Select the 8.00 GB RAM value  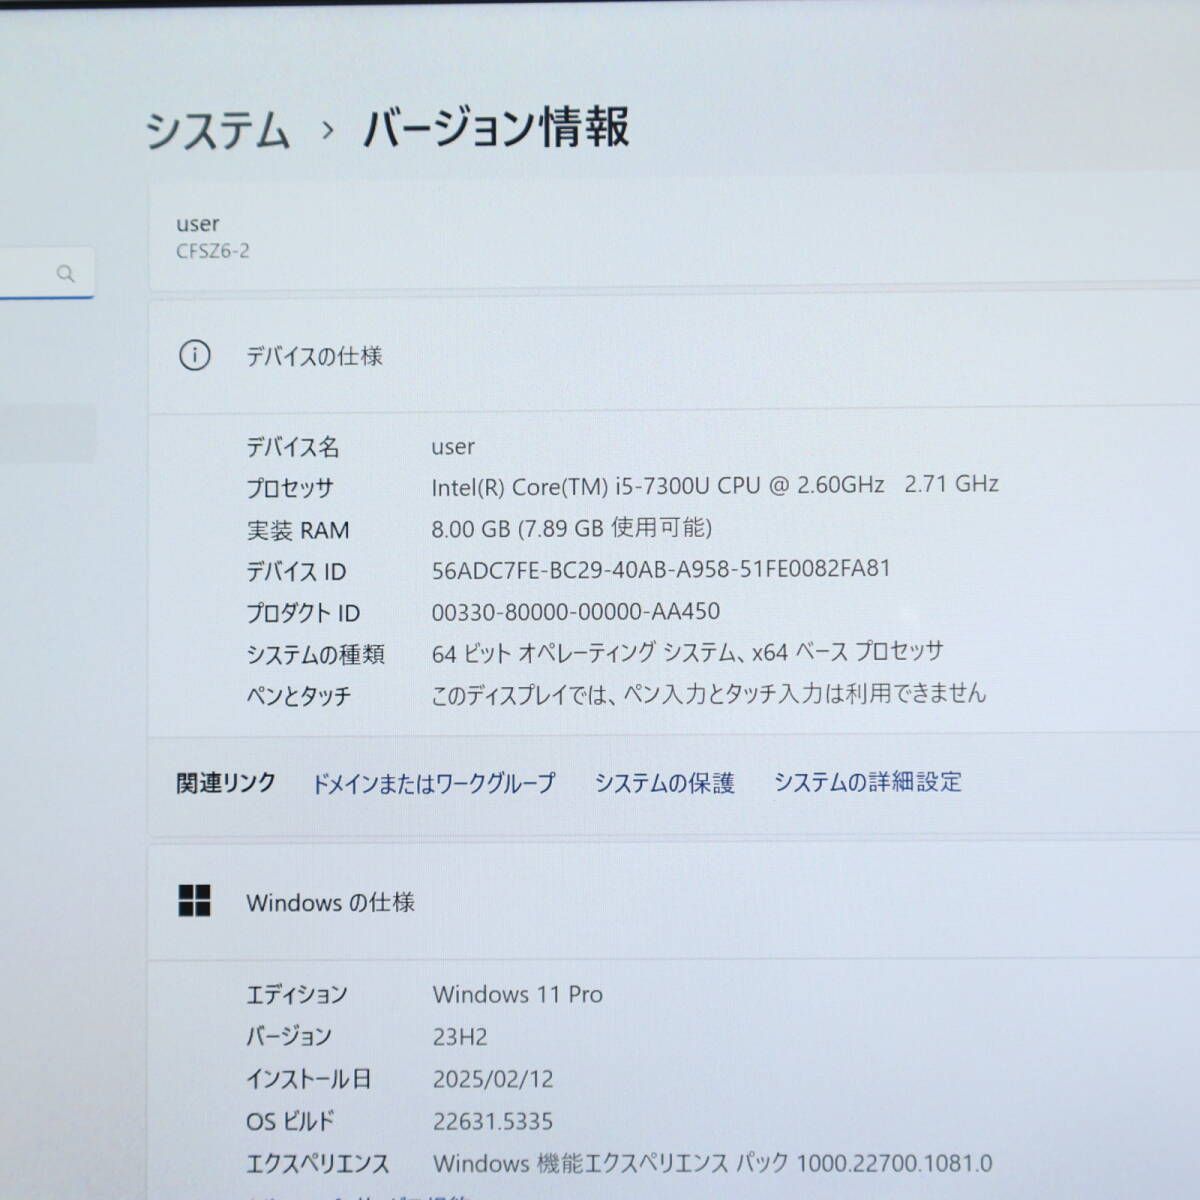click(x=571, y=528)
